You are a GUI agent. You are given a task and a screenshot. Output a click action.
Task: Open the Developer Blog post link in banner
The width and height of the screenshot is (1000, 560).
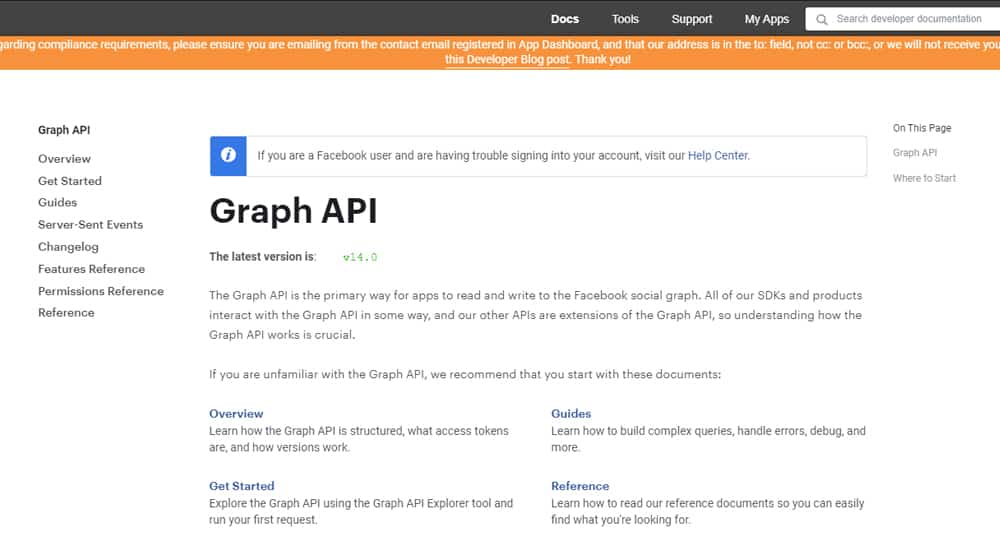(507, 59)
